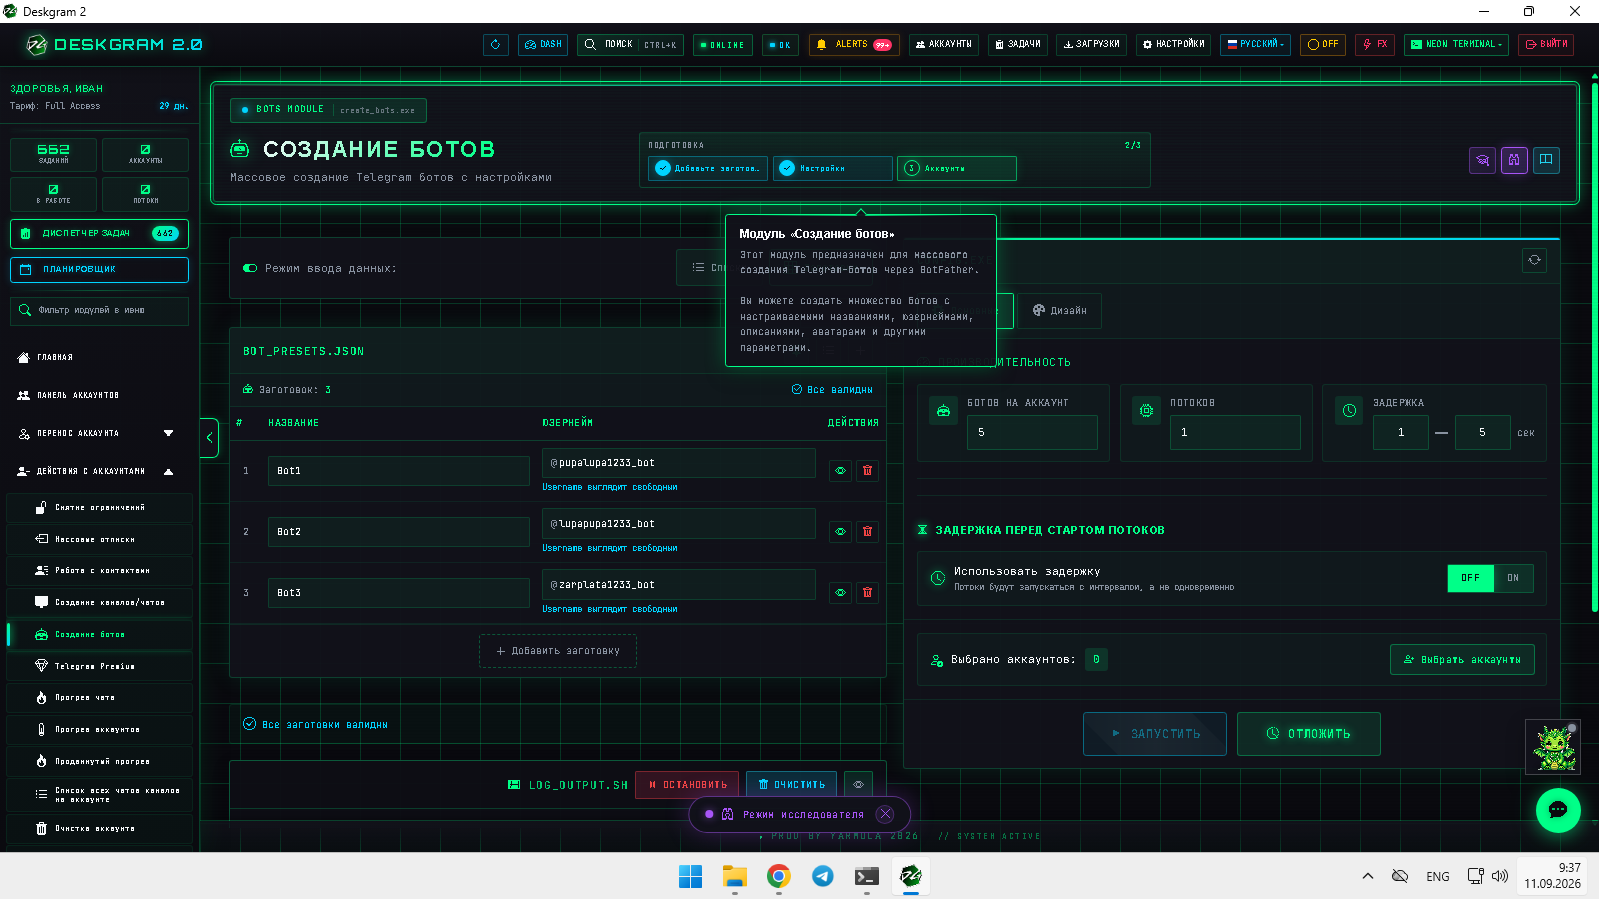Viewport: 1599px width, 899px height.
Task: Select the Добавьте заготов.. preparation step
Action: (x=708, y=168)
